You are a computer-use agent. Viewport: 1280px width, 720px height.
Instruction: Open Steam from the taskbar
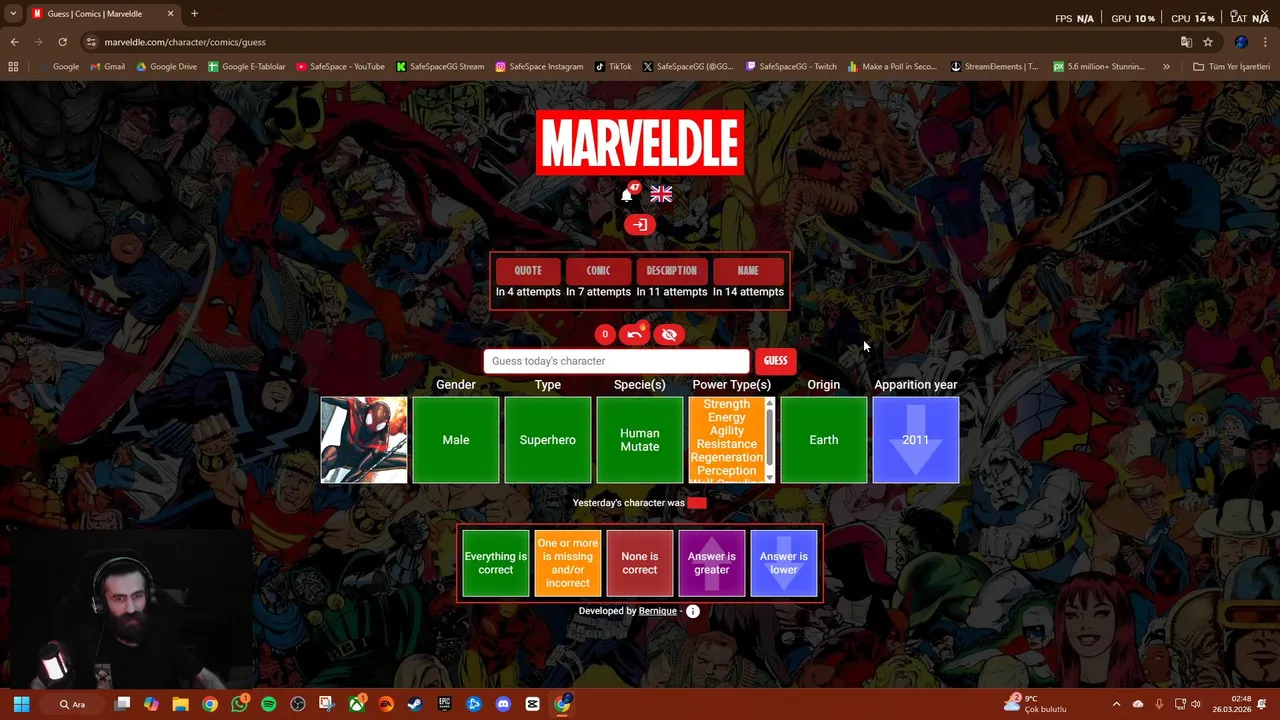point(415,704)
